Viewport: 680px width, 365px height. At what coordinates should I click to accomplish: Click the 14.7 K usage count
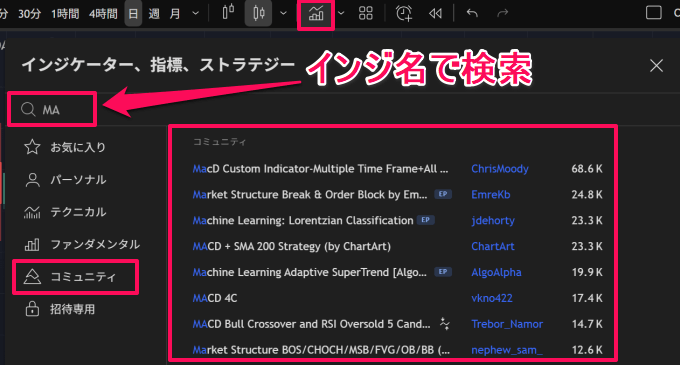587,324
